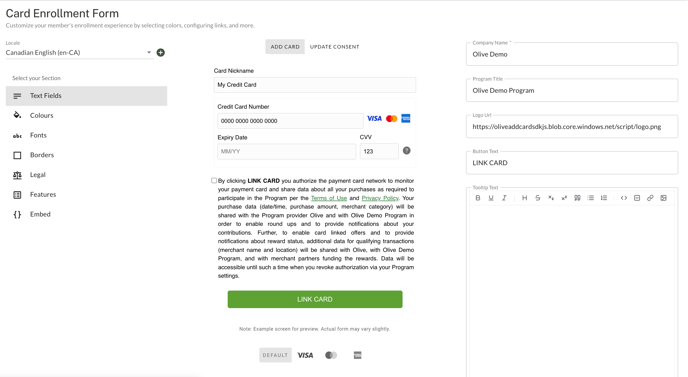
Task: Select the Mastercard preview theme toggle
Action: click(331, 355)
